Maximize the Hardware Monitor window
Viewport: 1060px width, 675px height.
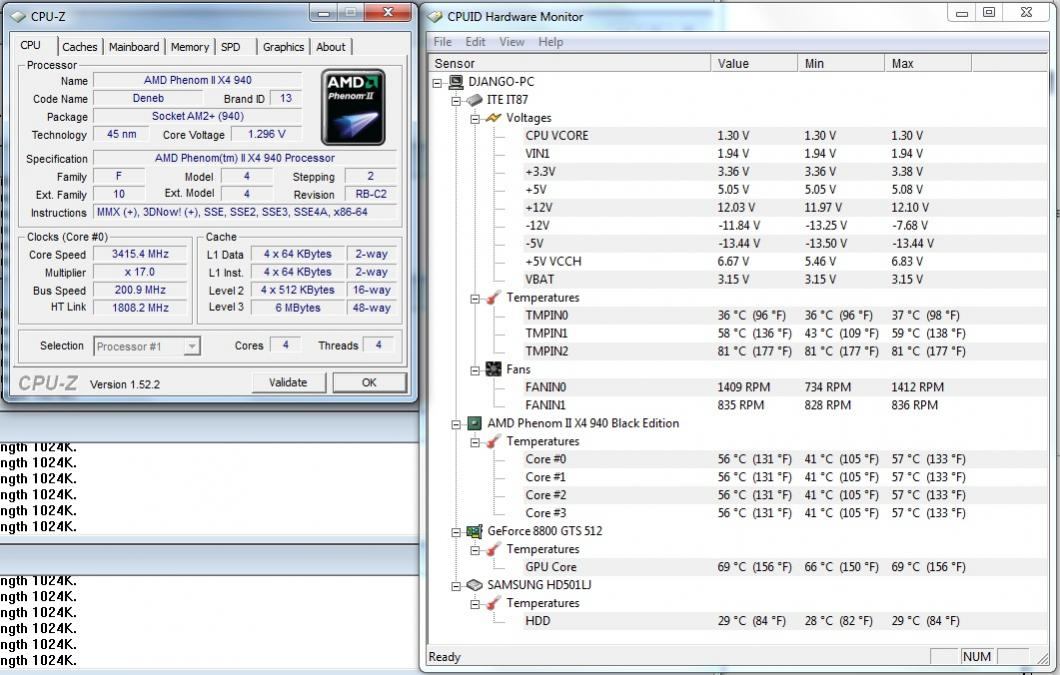(x=989, y=12)
